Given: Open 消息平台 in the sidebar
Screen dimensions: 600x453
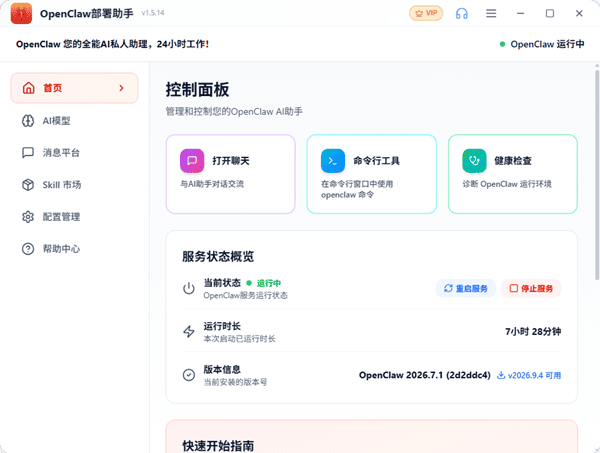Looking at the screenshot, I should [x=74, y=153].
